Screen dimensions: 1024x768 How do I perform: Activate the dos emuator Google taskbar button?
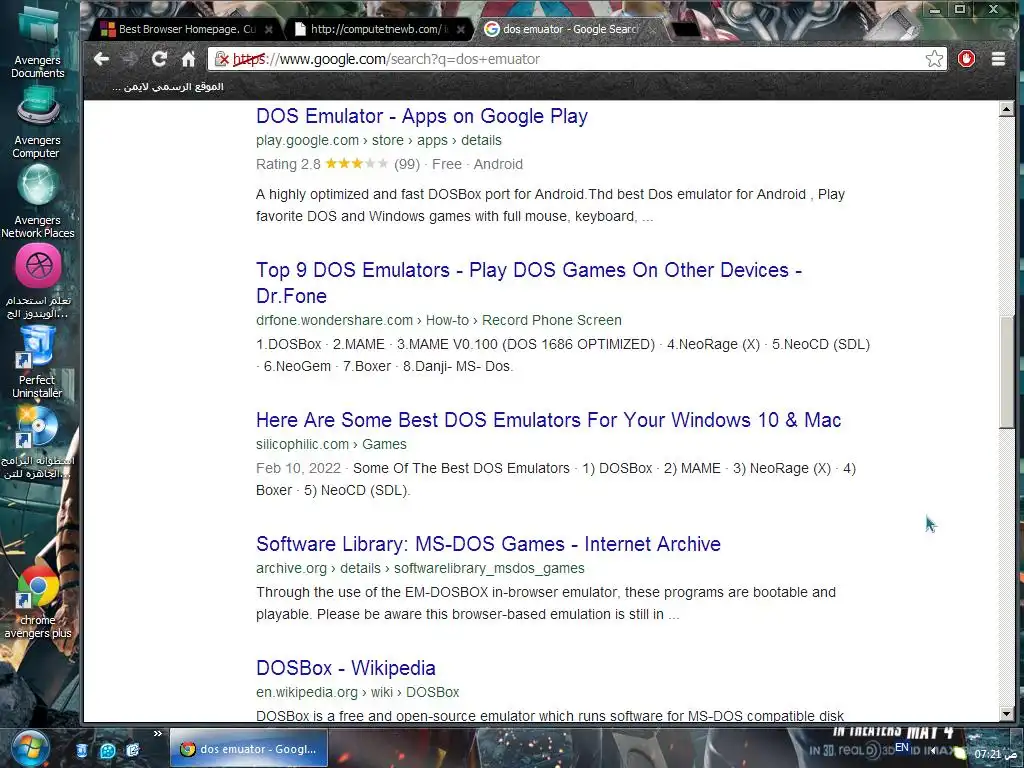[249, 749]
